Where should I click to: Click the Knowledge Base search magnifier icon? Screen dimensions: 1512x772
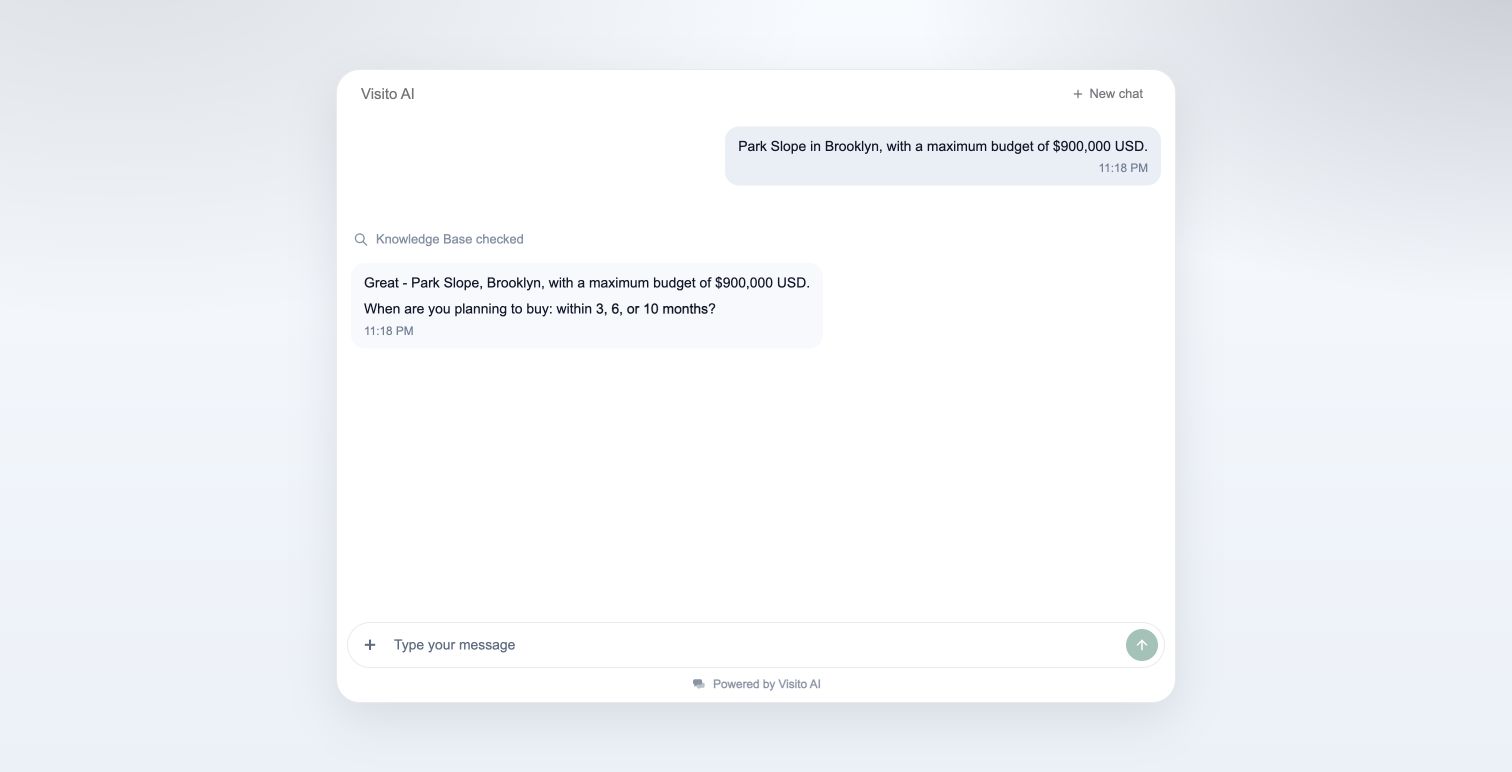(361, 239)
